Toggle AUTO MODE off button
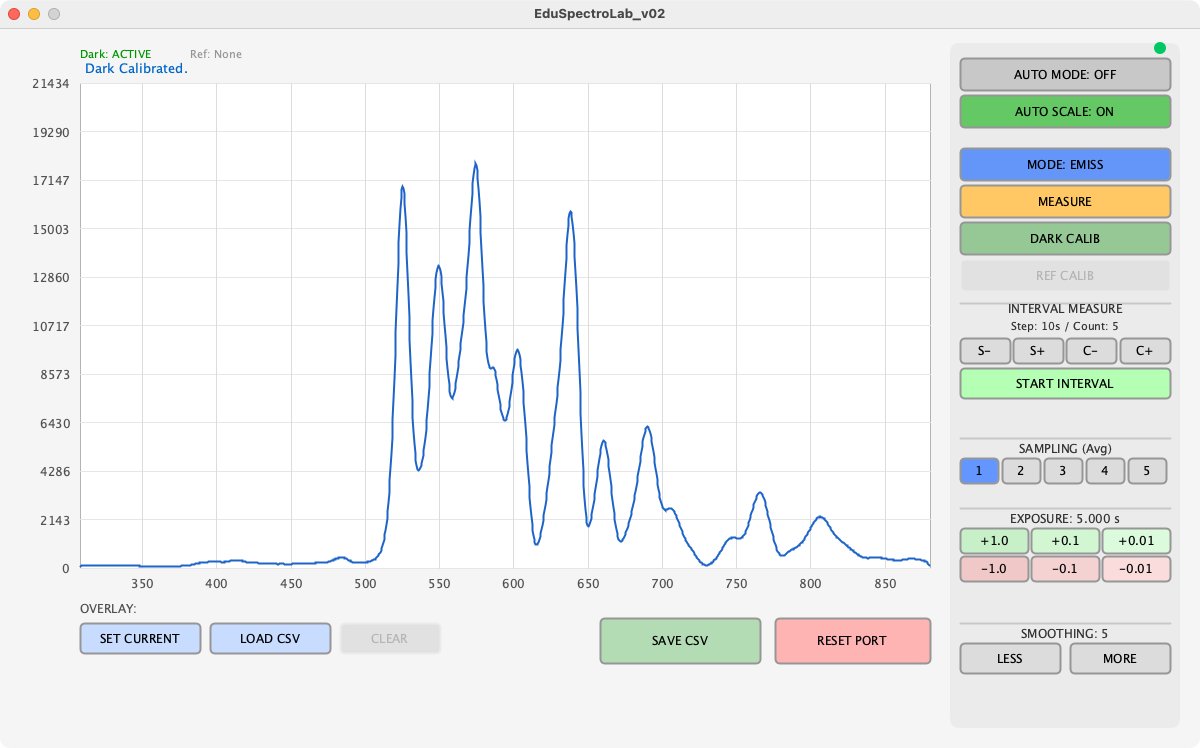This screenshot has width=1200, height=748. click(x=1064, y=75)
